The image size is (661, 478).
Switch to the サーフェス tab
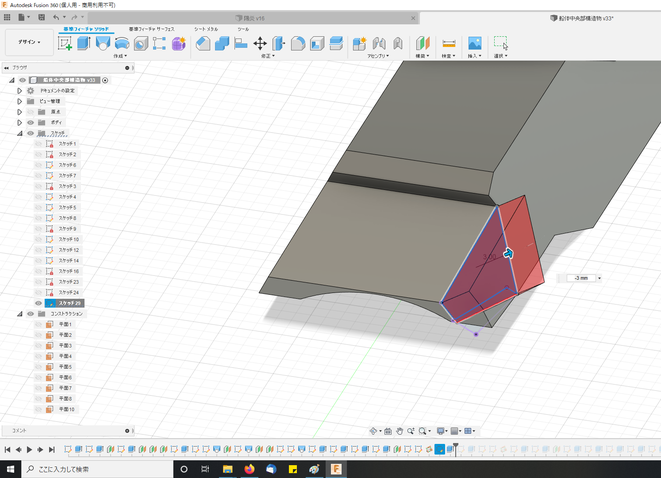point(151,29)
